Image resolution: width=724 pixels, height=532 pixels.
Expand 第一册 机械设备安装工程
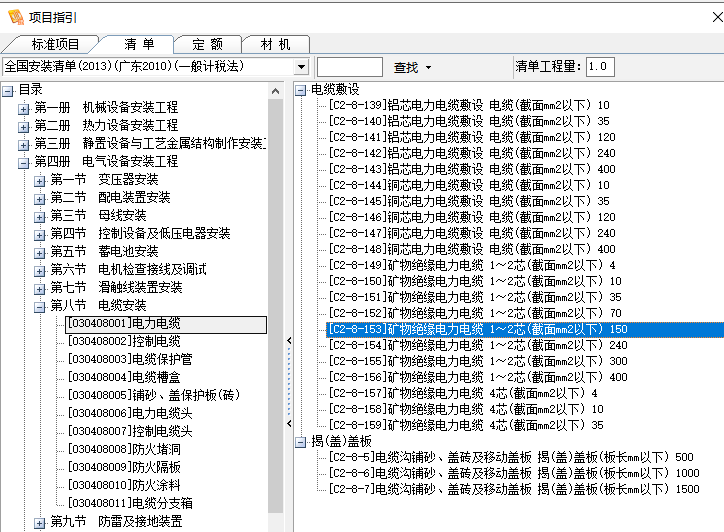pyautogui.click(x=24, y=109)
